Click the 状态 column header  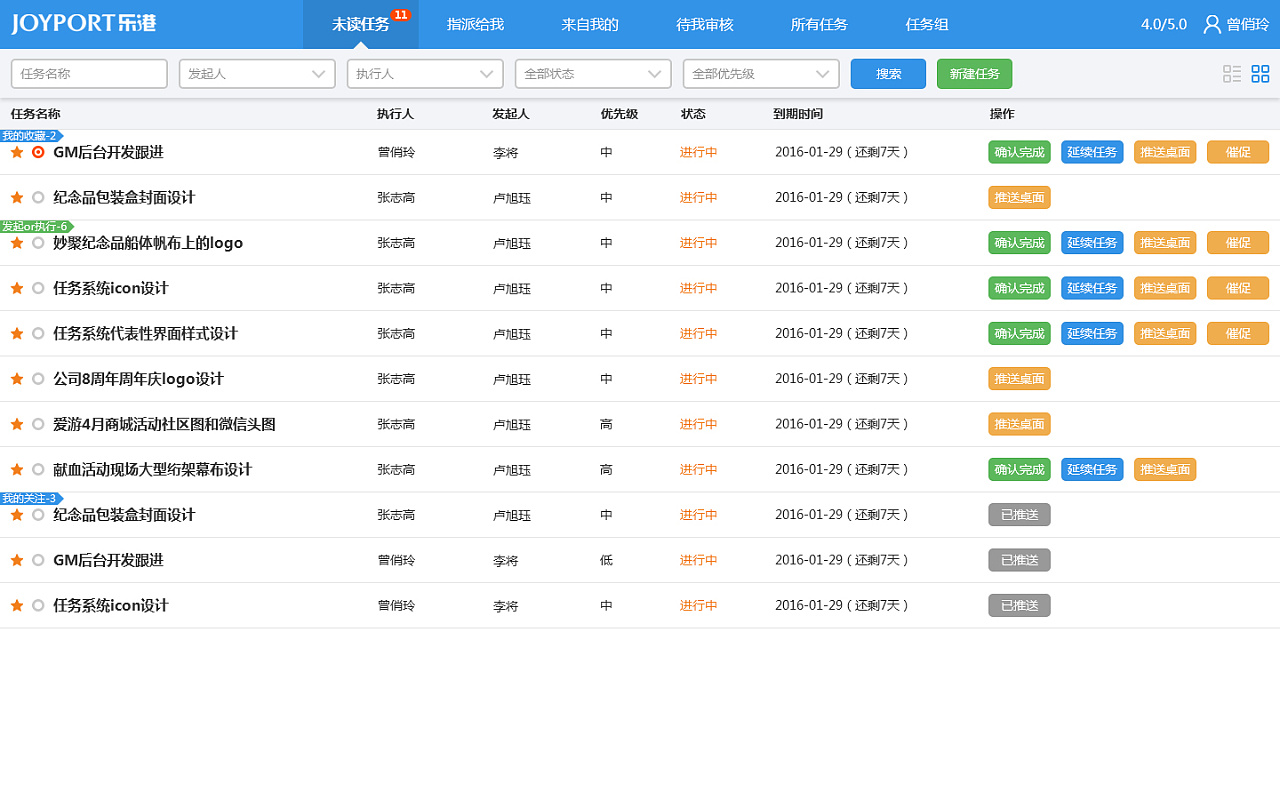[x=693, y=114]
